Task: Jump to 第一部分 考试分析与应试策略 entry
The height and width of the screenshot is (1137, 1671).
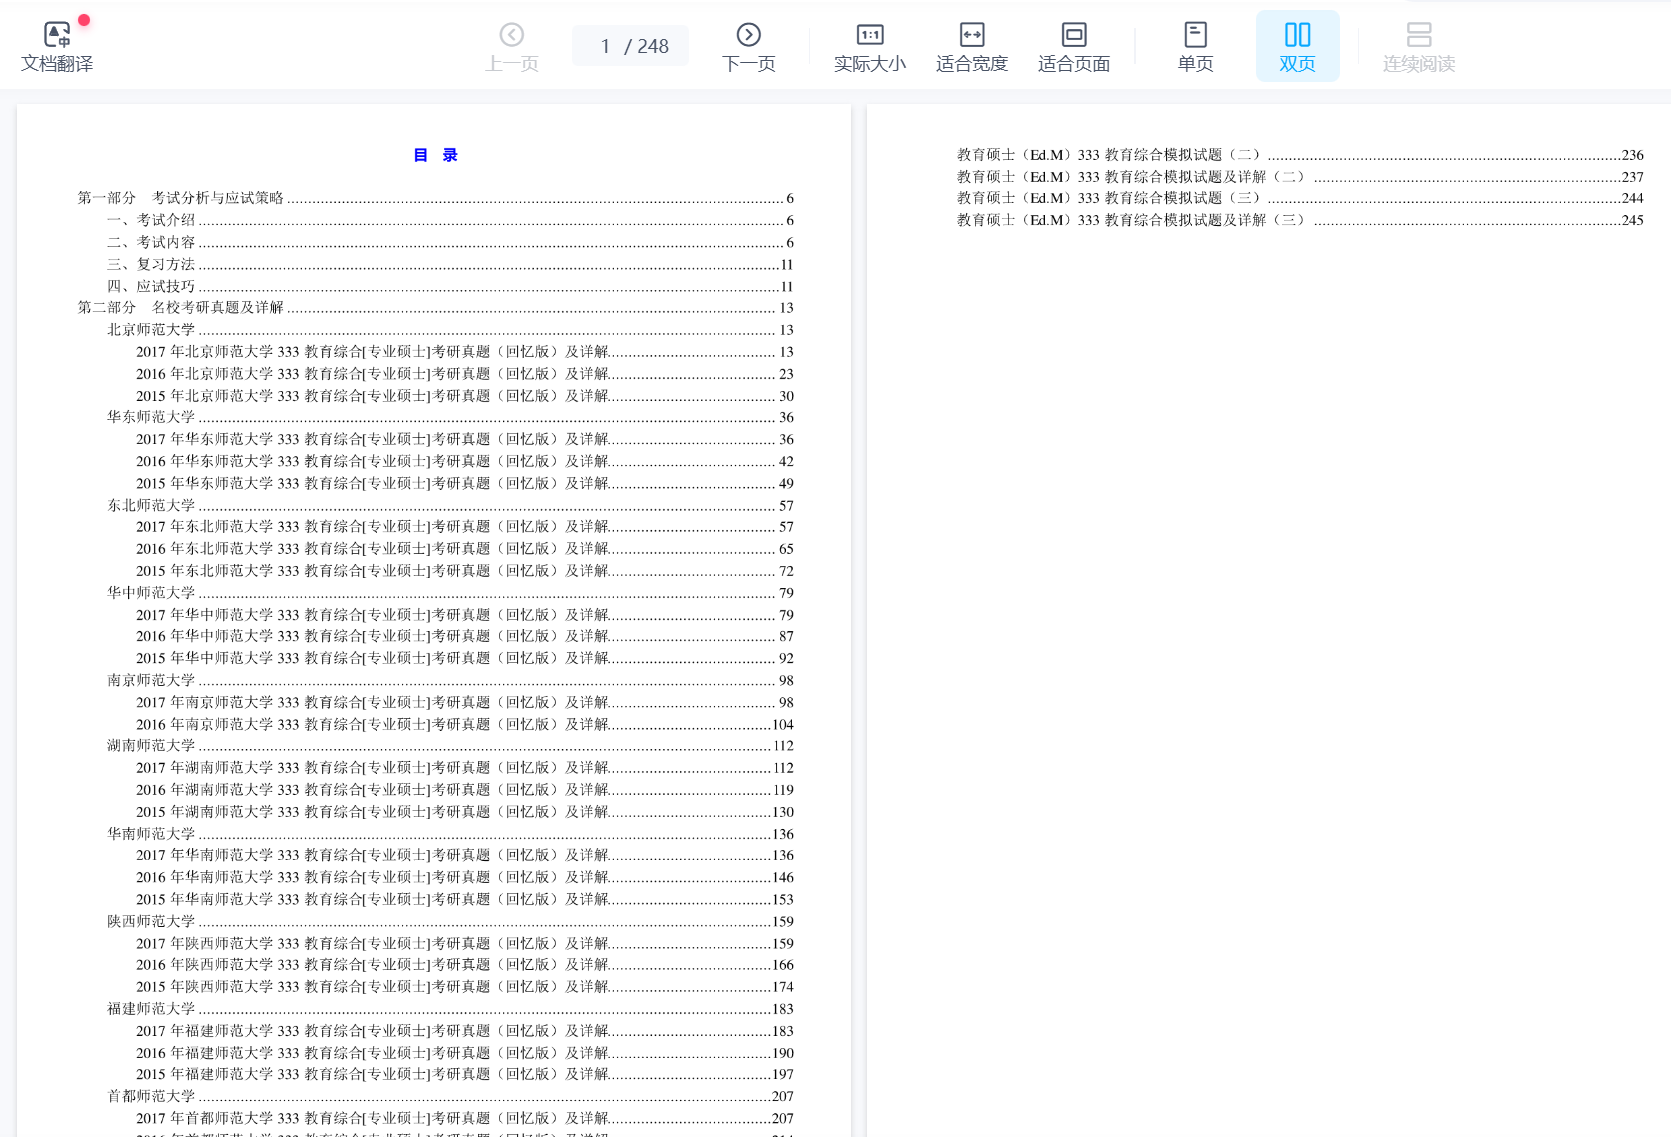Action: 181,198
